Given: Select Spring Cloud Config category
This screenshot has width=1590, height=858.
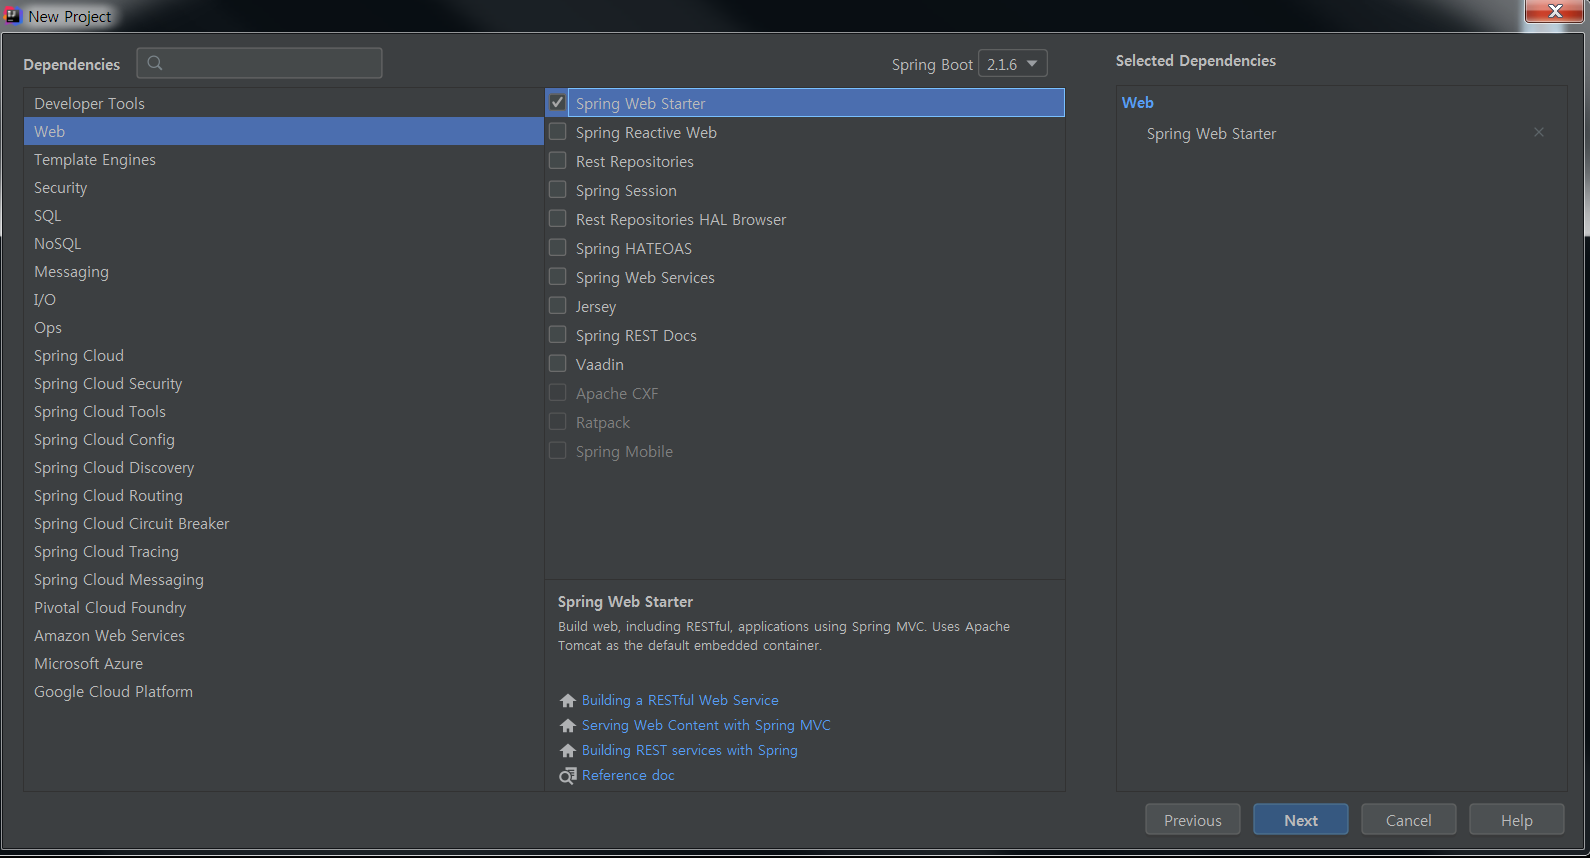Looking at the screenshot, I should point(284,439).
